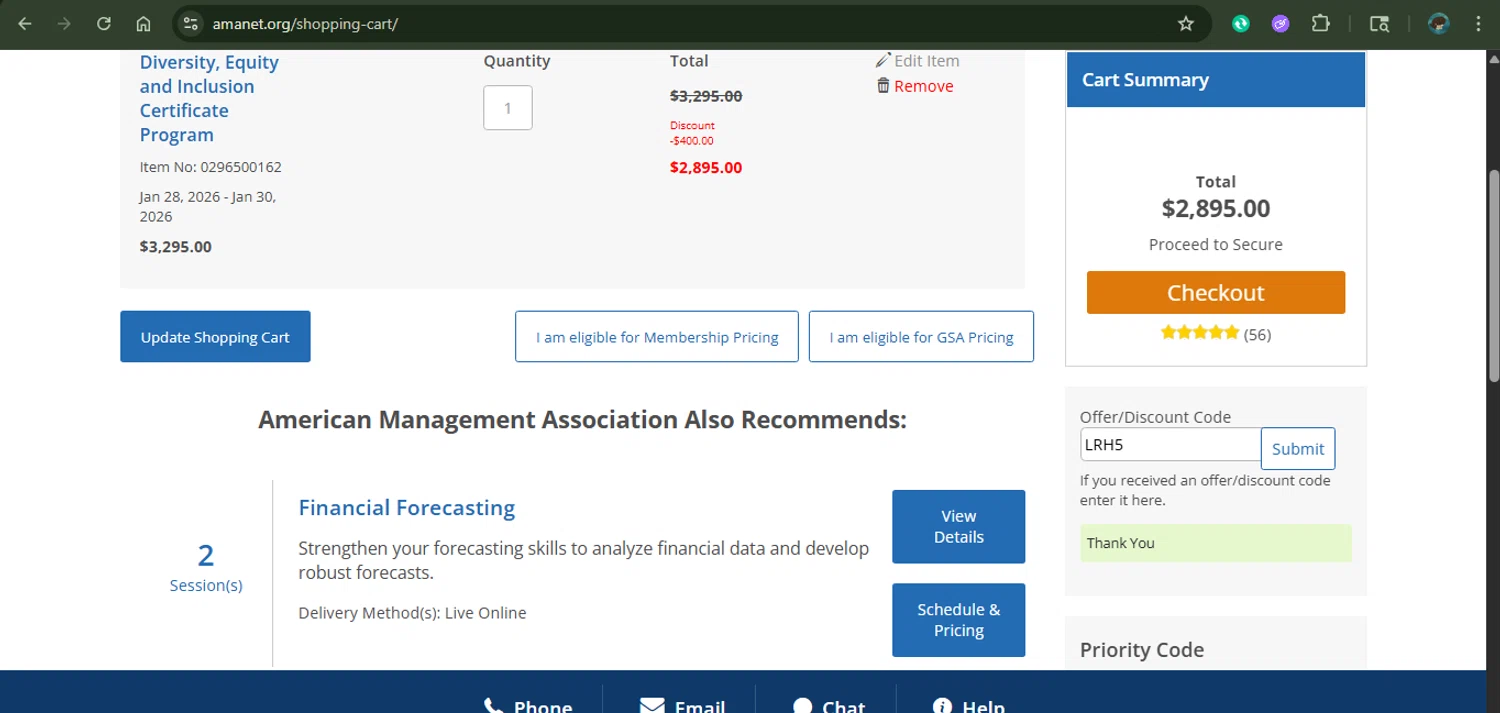
Task: Click the Cart Summary total $2,895.00
Action: pos(1216,209)
